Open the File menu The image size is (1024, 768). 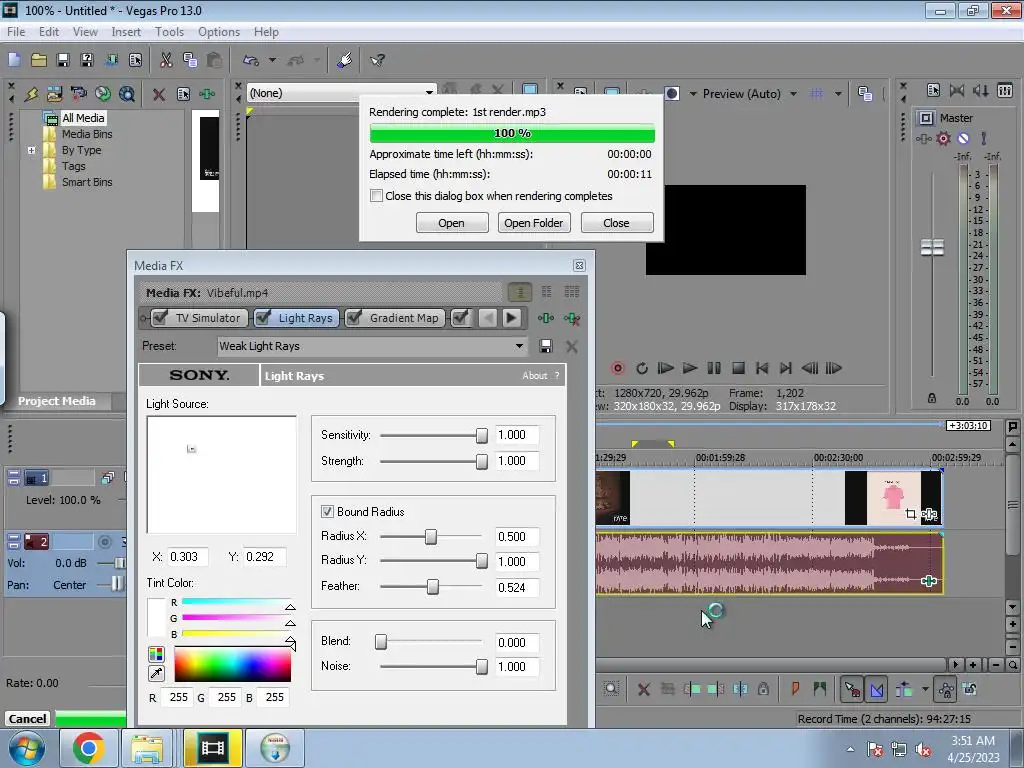pyautogui.click(x=16, y=31)
